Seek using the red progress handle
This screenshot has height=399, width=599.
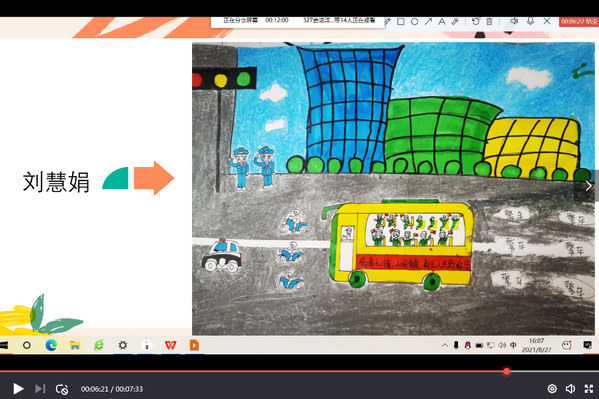(507, 371)
